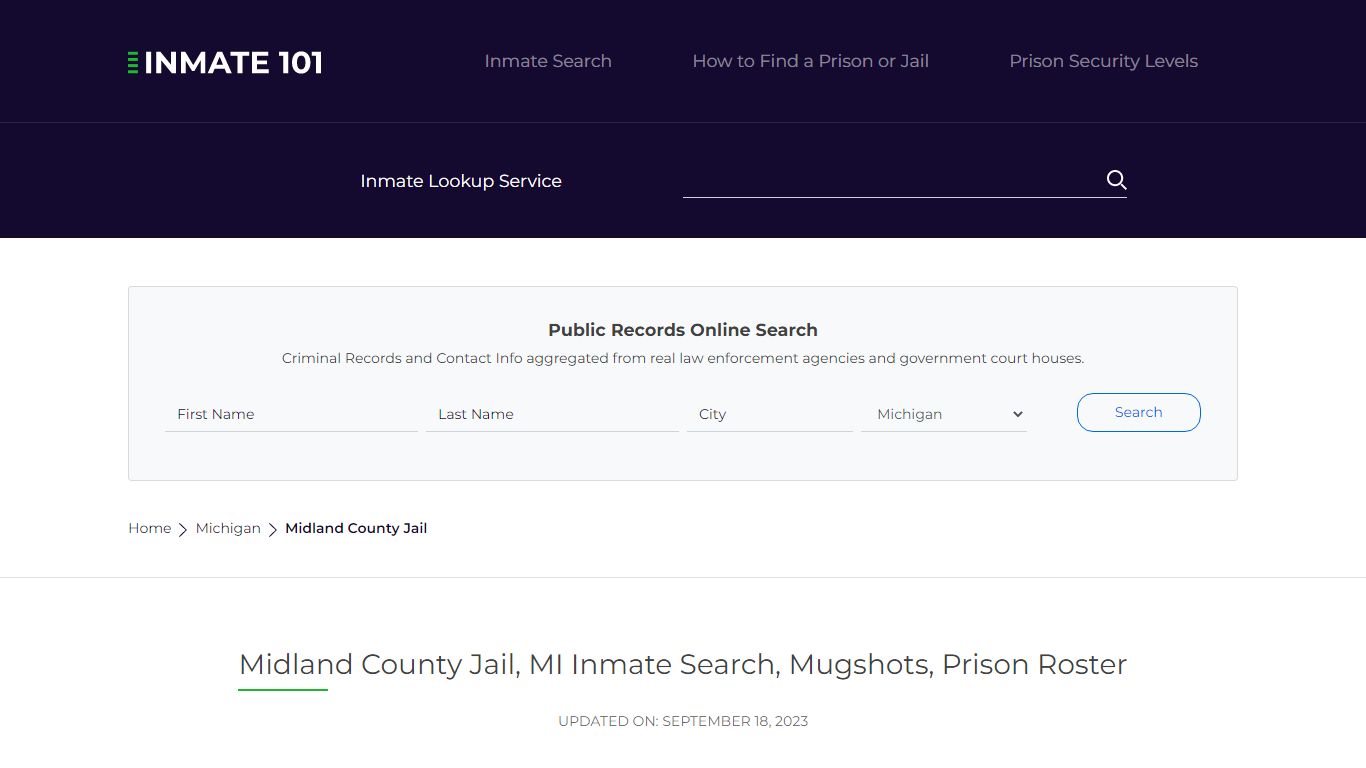Click the Midland County Jail breadcrumb
The image size is (1366, 768).
coord(356,528)
